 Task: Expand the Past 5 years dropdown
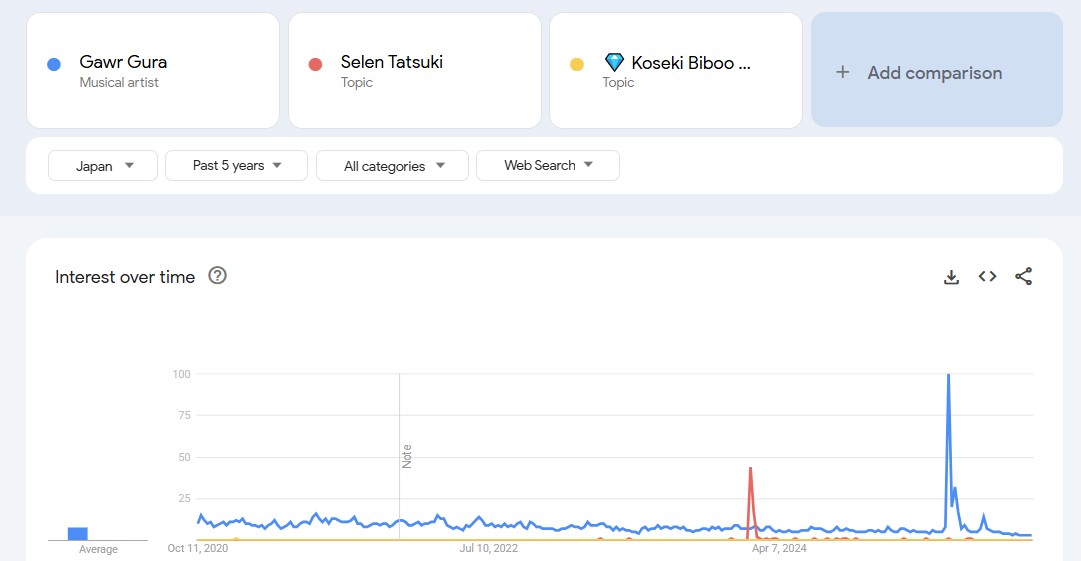236,166
